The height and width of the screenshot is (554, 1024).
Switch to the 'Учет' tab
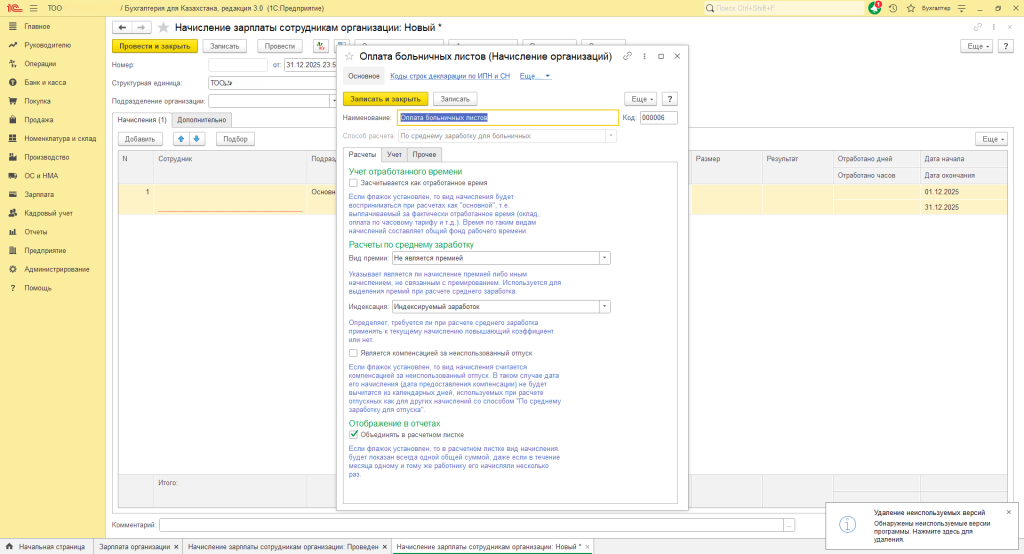point(395,154)
